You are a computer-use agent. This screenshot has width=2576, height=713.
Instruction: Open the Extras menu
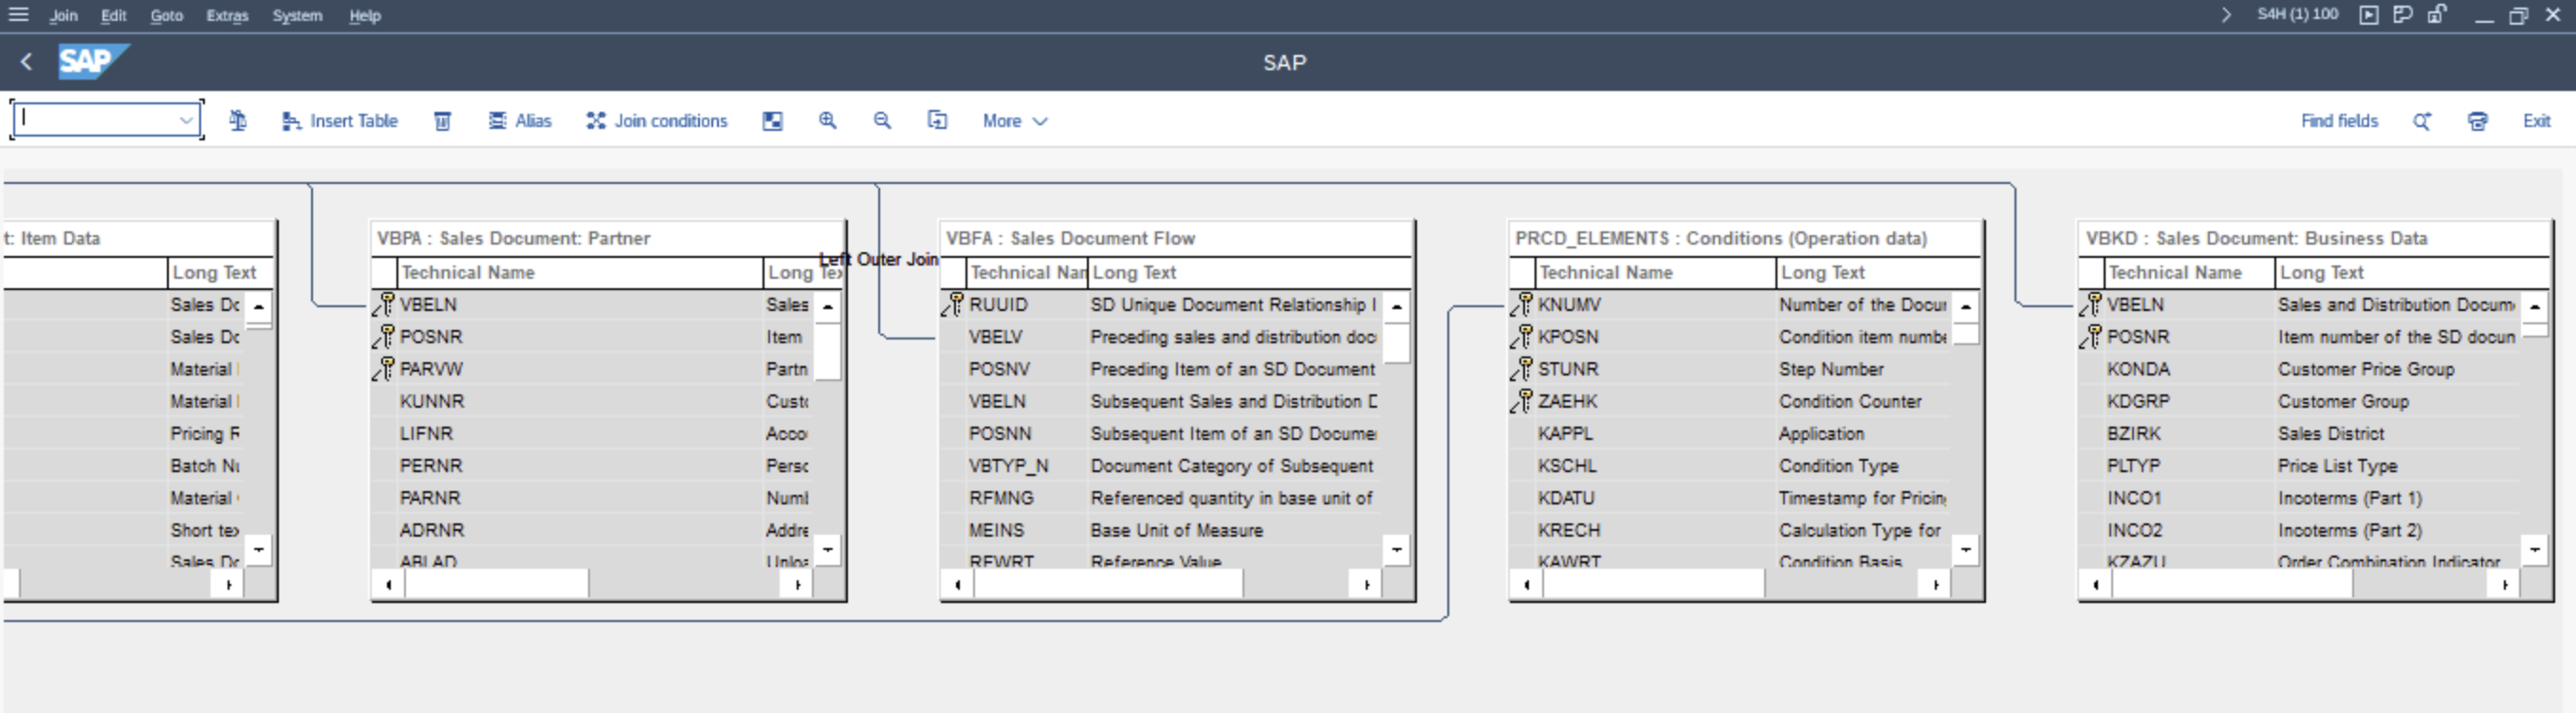227,16
